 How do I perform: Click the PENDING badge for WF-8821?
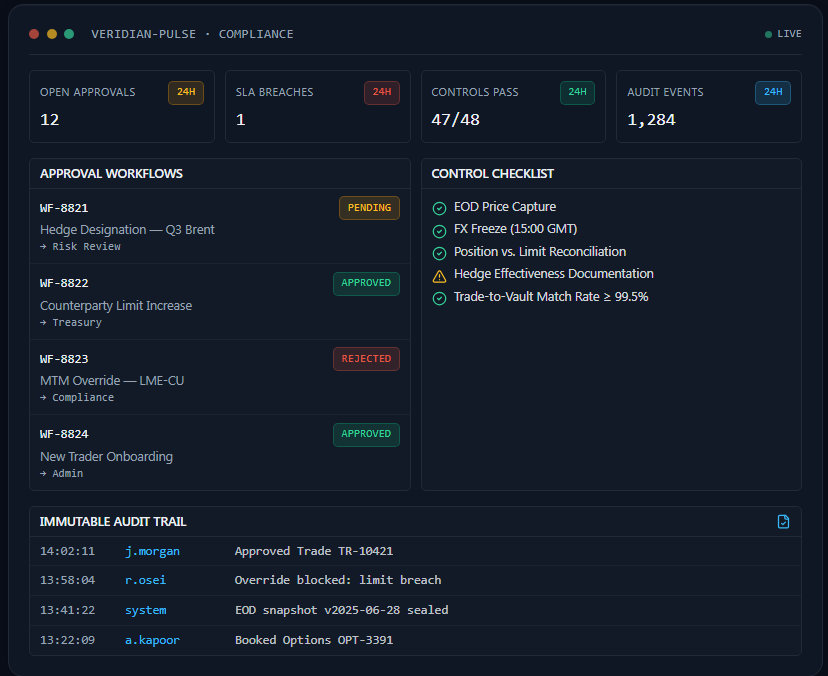(369, 208)
